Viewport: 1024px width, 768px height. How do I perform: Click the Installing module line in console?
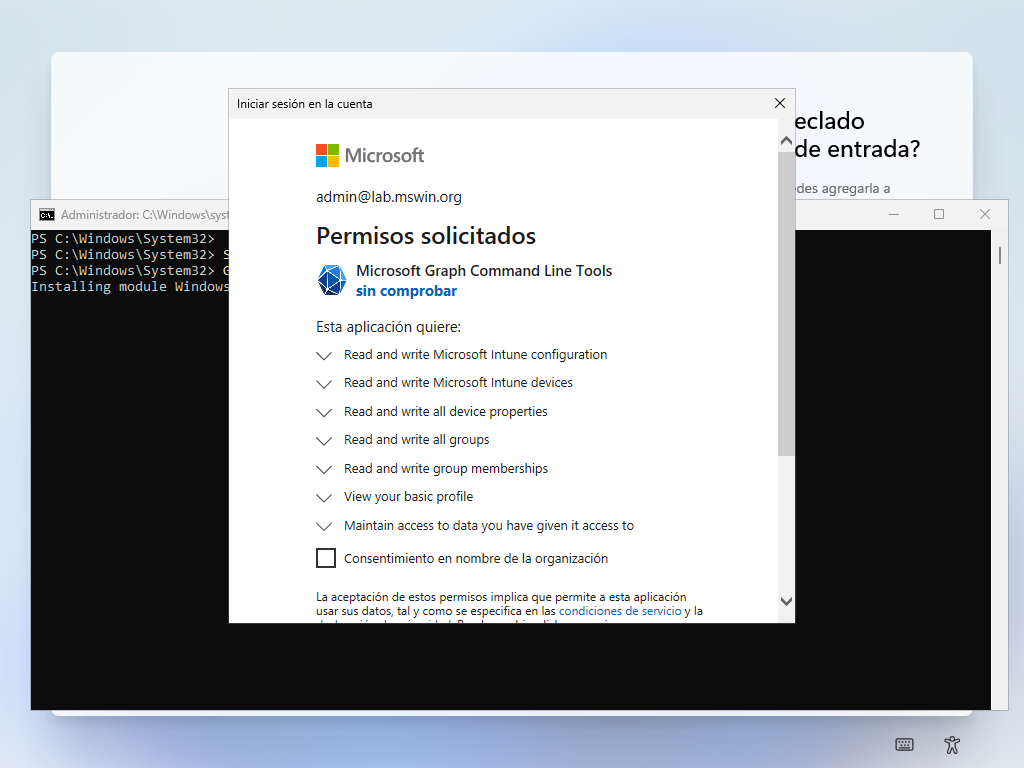tap(130, 287)
